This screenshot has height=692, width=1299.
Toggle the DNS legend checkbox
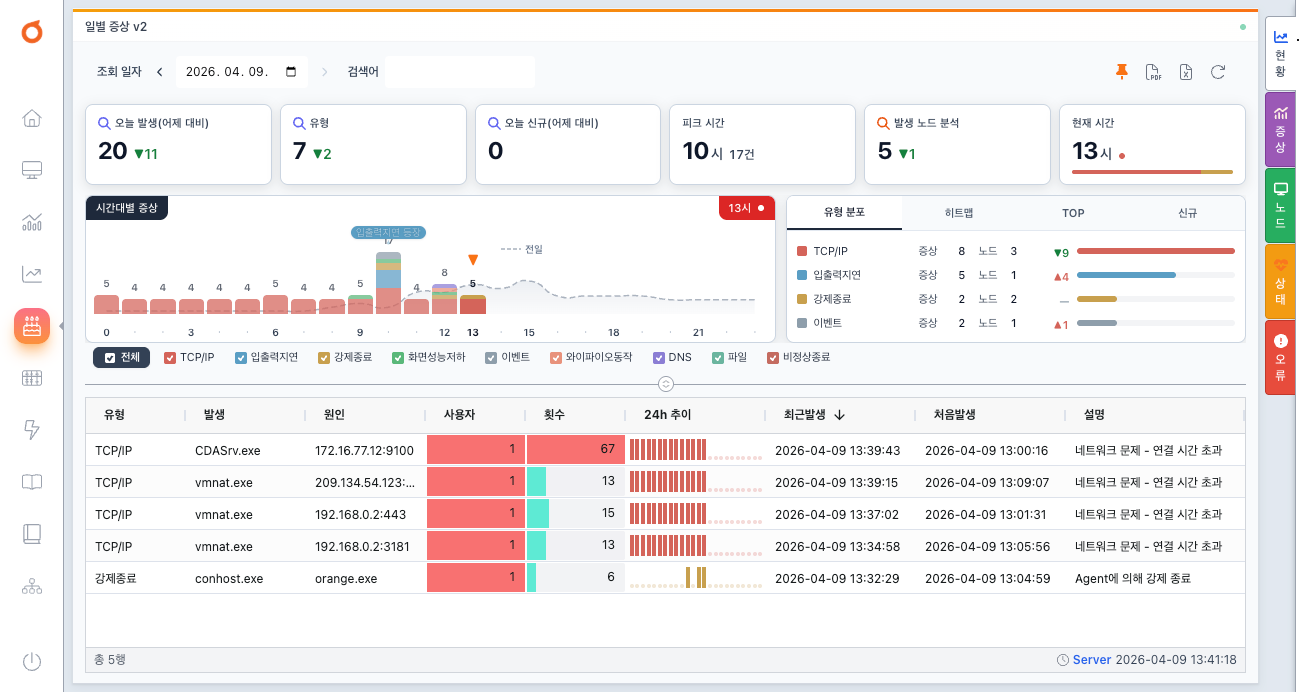[659, 357]
